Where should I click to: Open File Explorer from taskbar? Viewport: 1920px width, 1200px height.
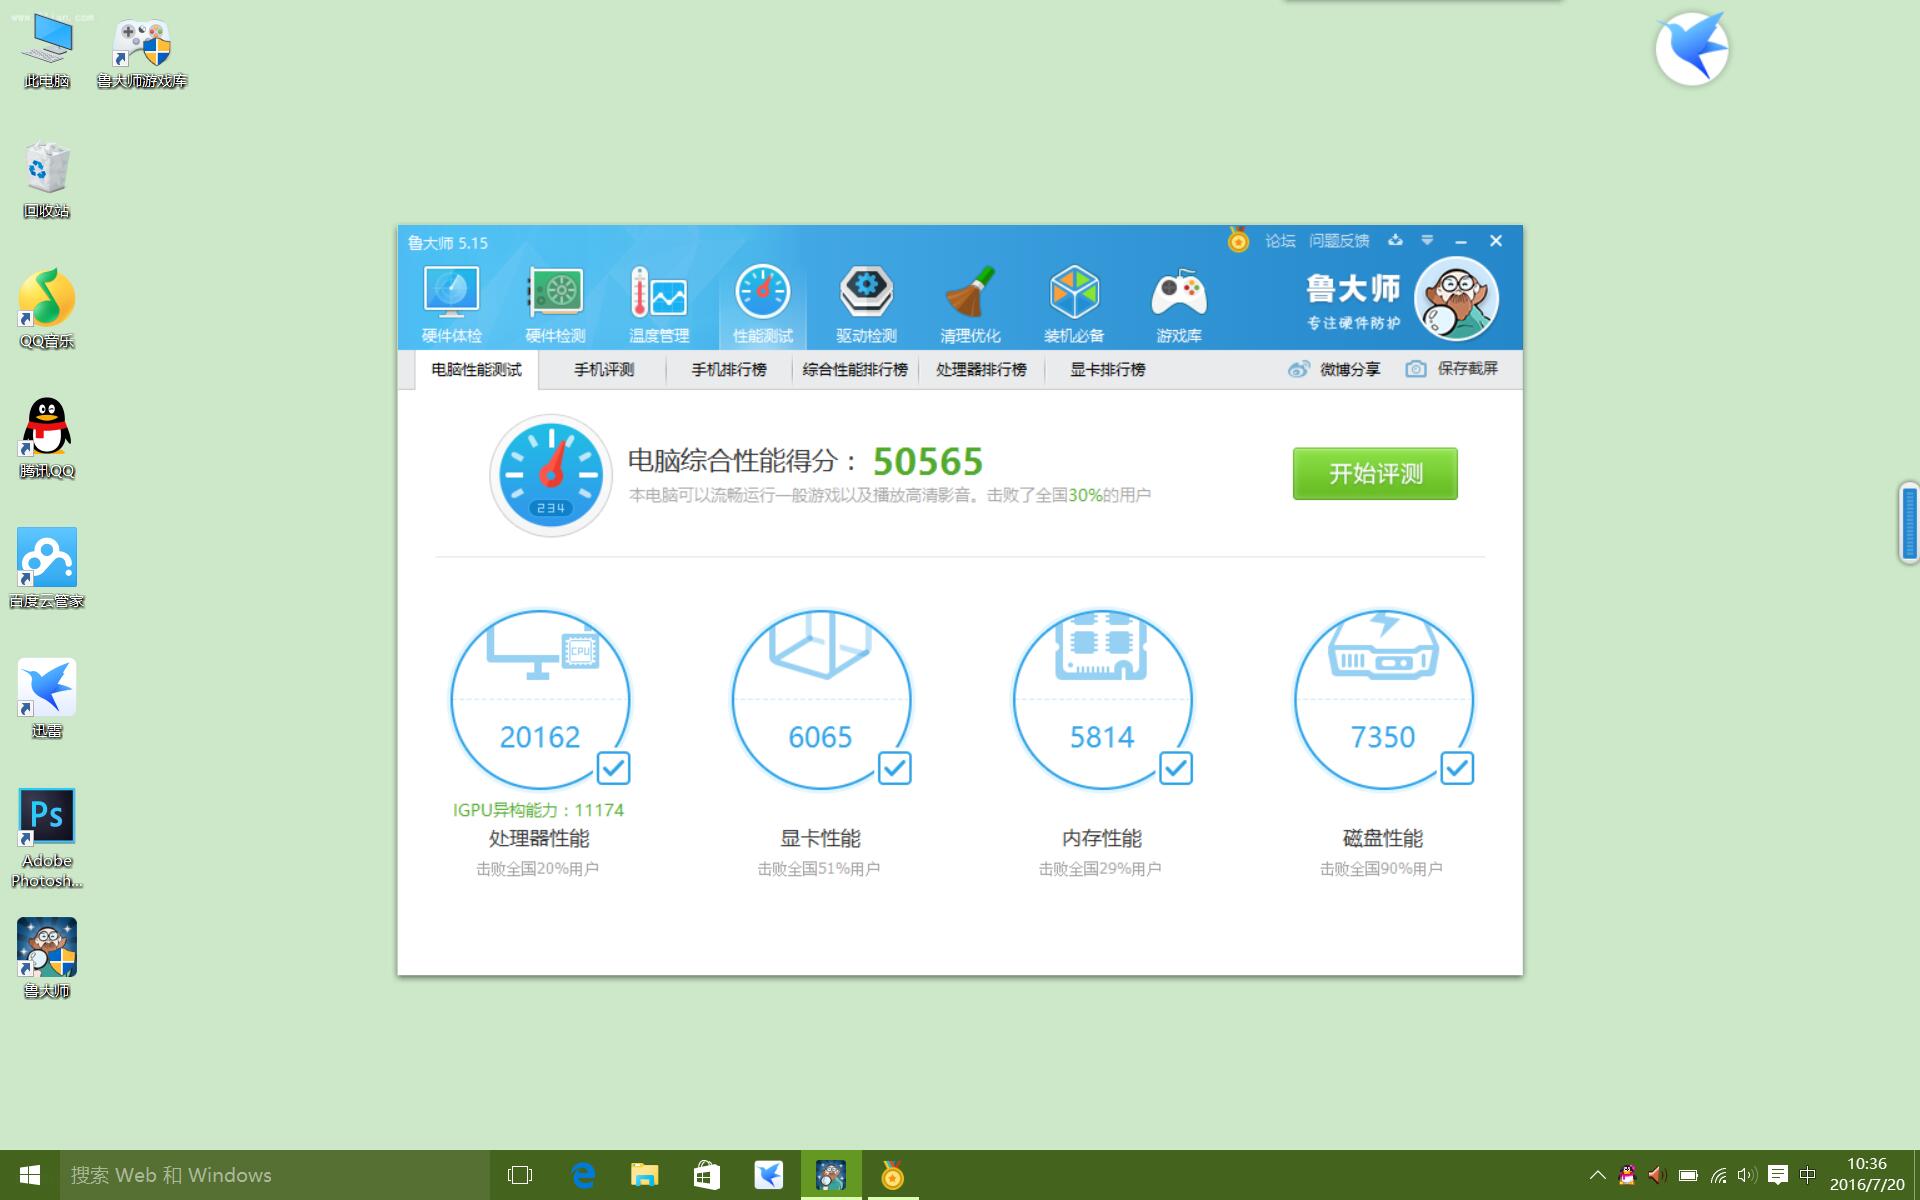pyautogui.click(x=645, y=1175)
